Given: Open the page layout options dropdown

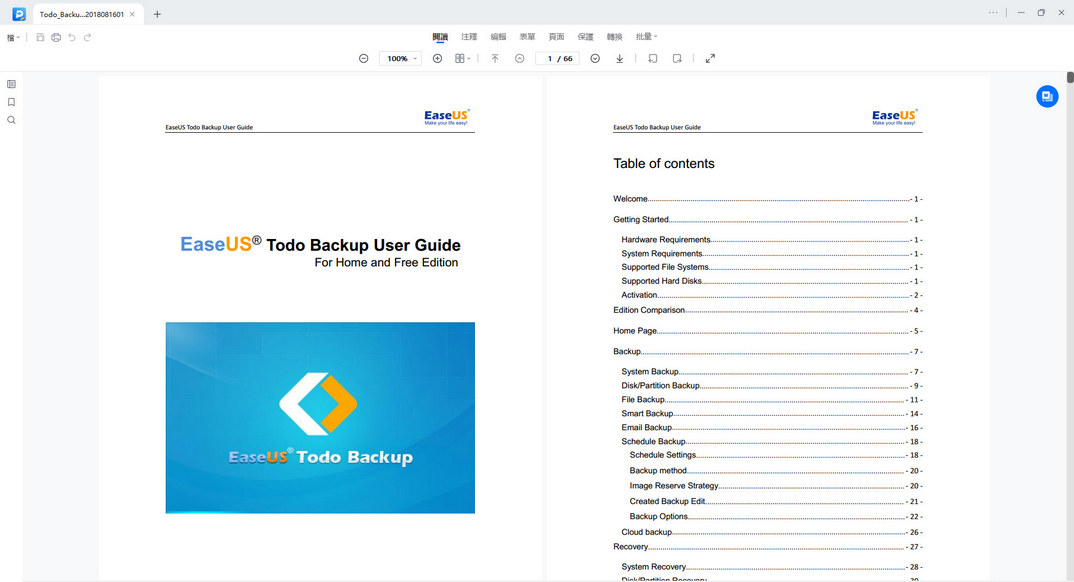Looking at the screenshot, I should [x=461, y=58].
